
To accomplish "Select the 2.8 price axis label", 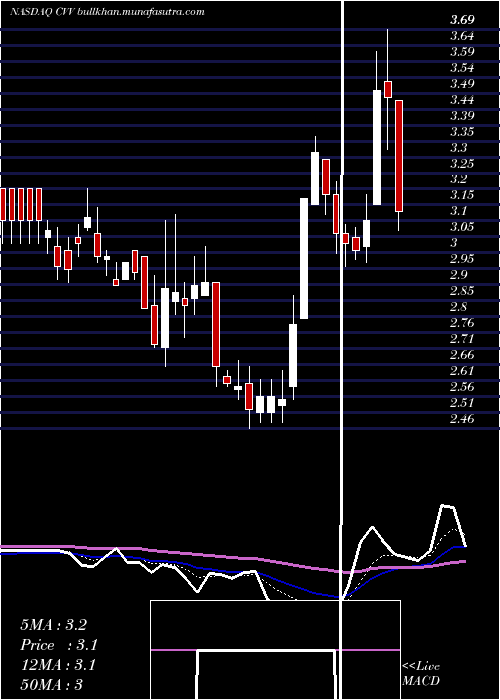I will [459, 307].
